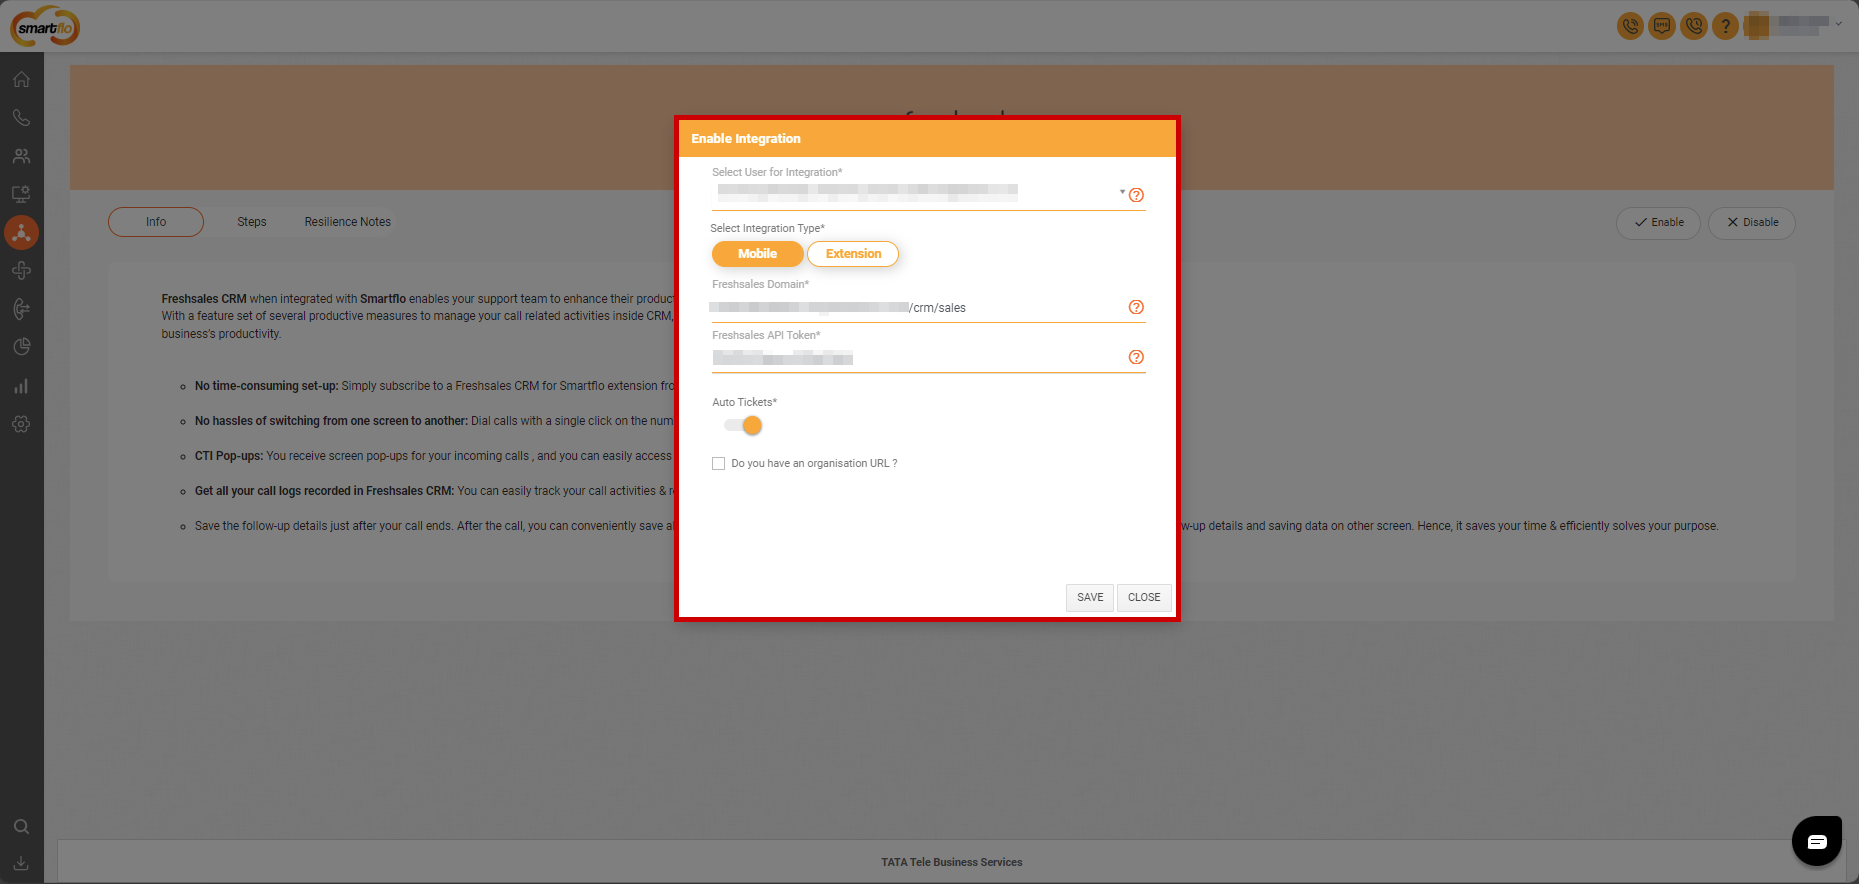Click 'CTI Pop-ups:' bullet text
The height and width of the screenshot is (884, 1859).
(x=229, y=456)
